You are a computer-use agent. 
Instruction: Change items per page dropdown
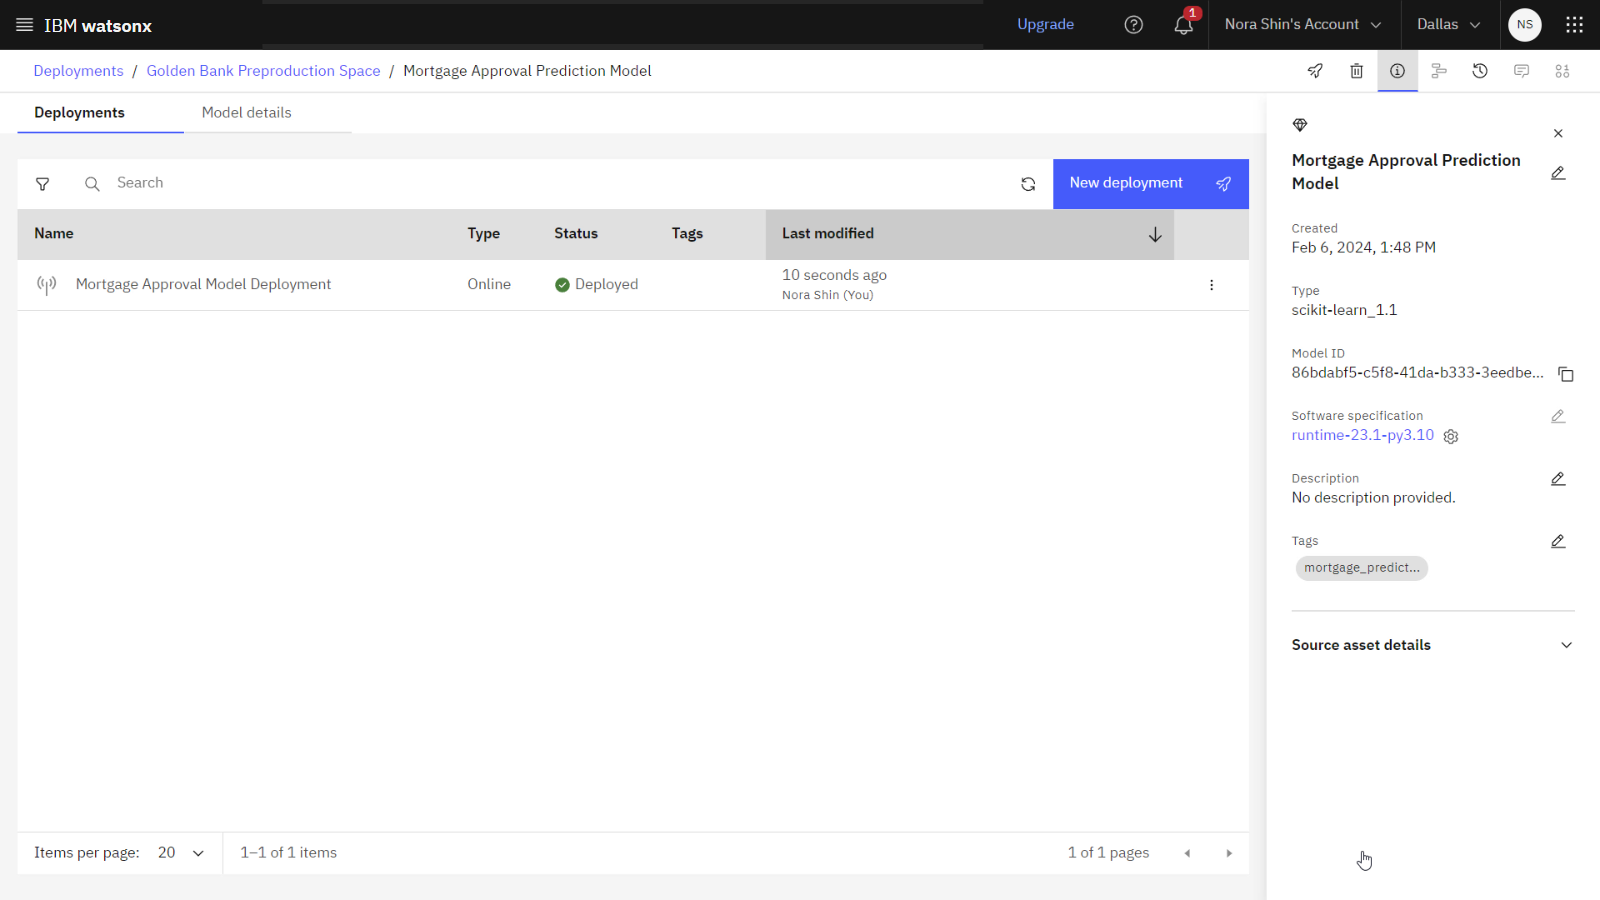tap(181, 853)
